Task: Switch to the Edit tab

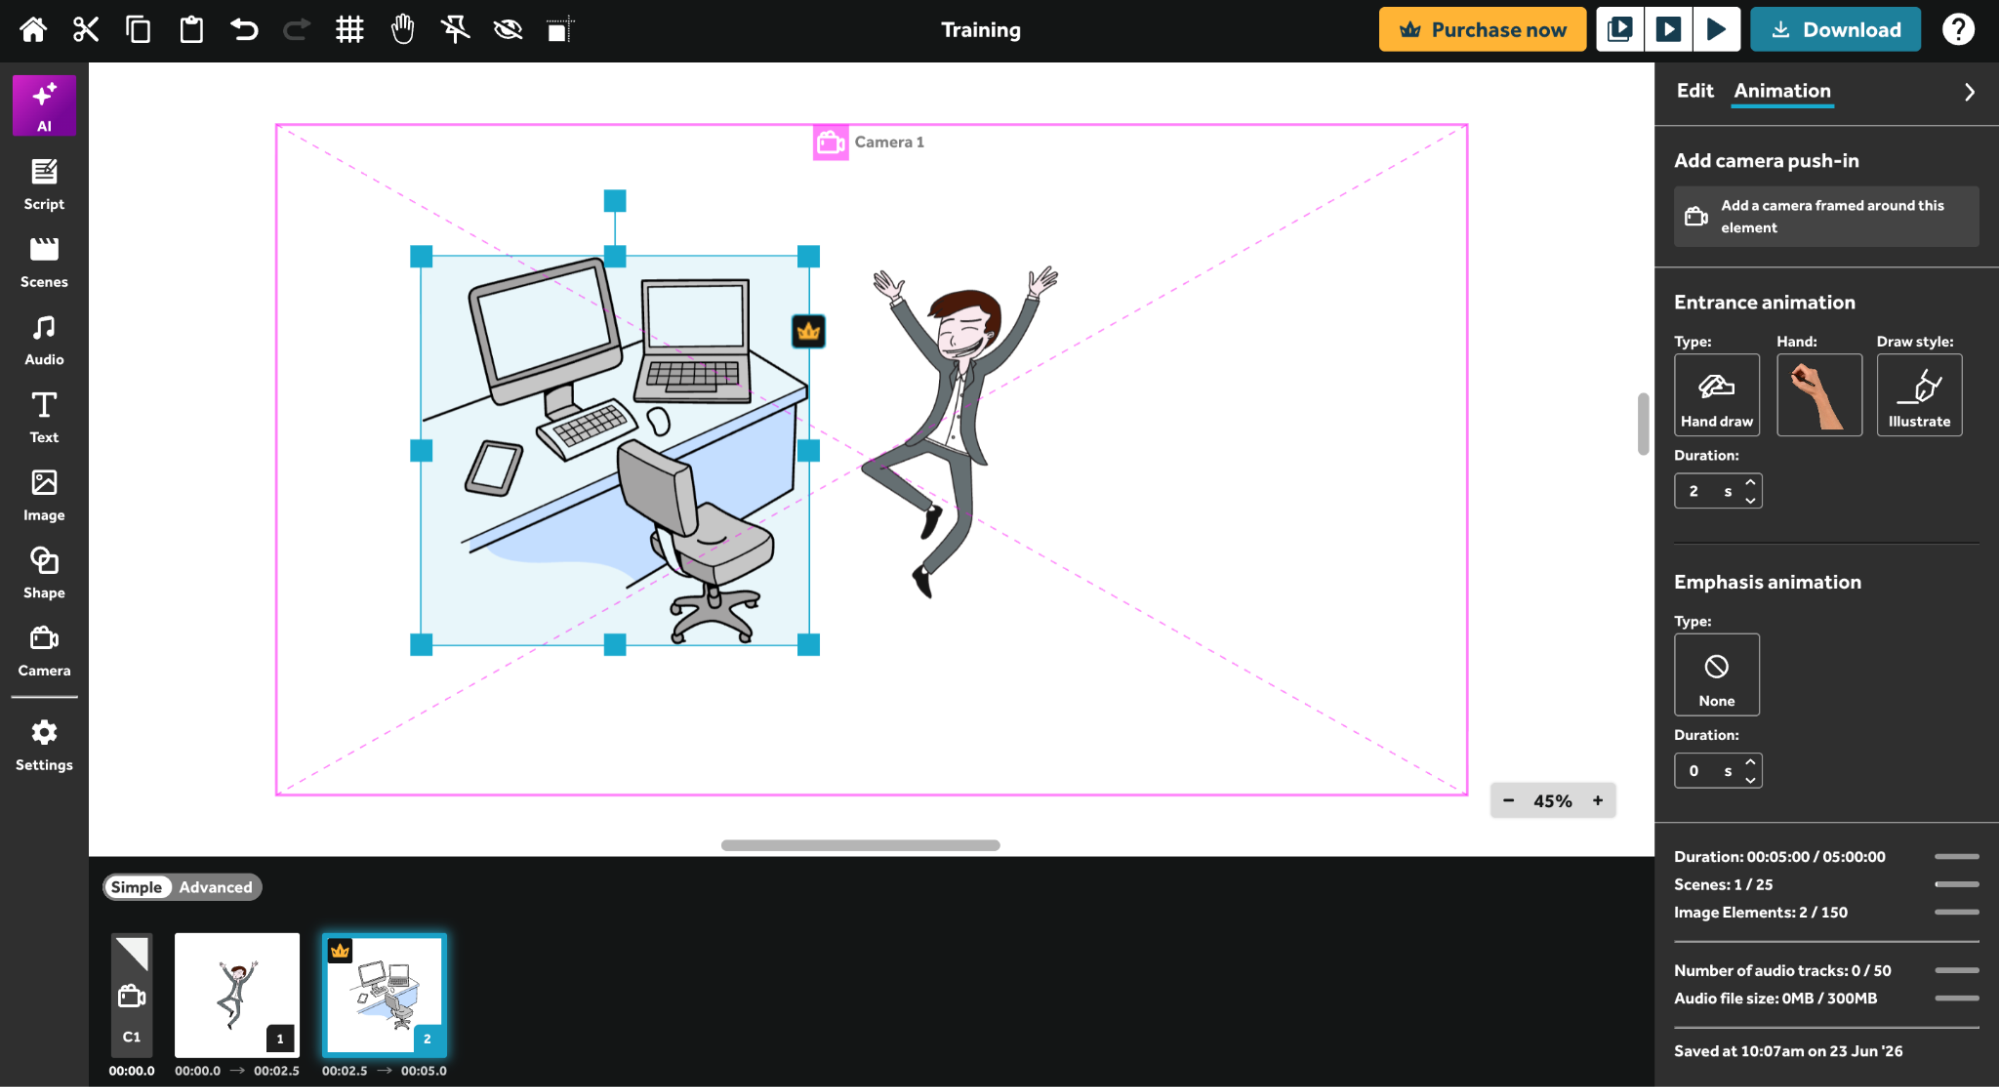Action: tap(1695, 91)
